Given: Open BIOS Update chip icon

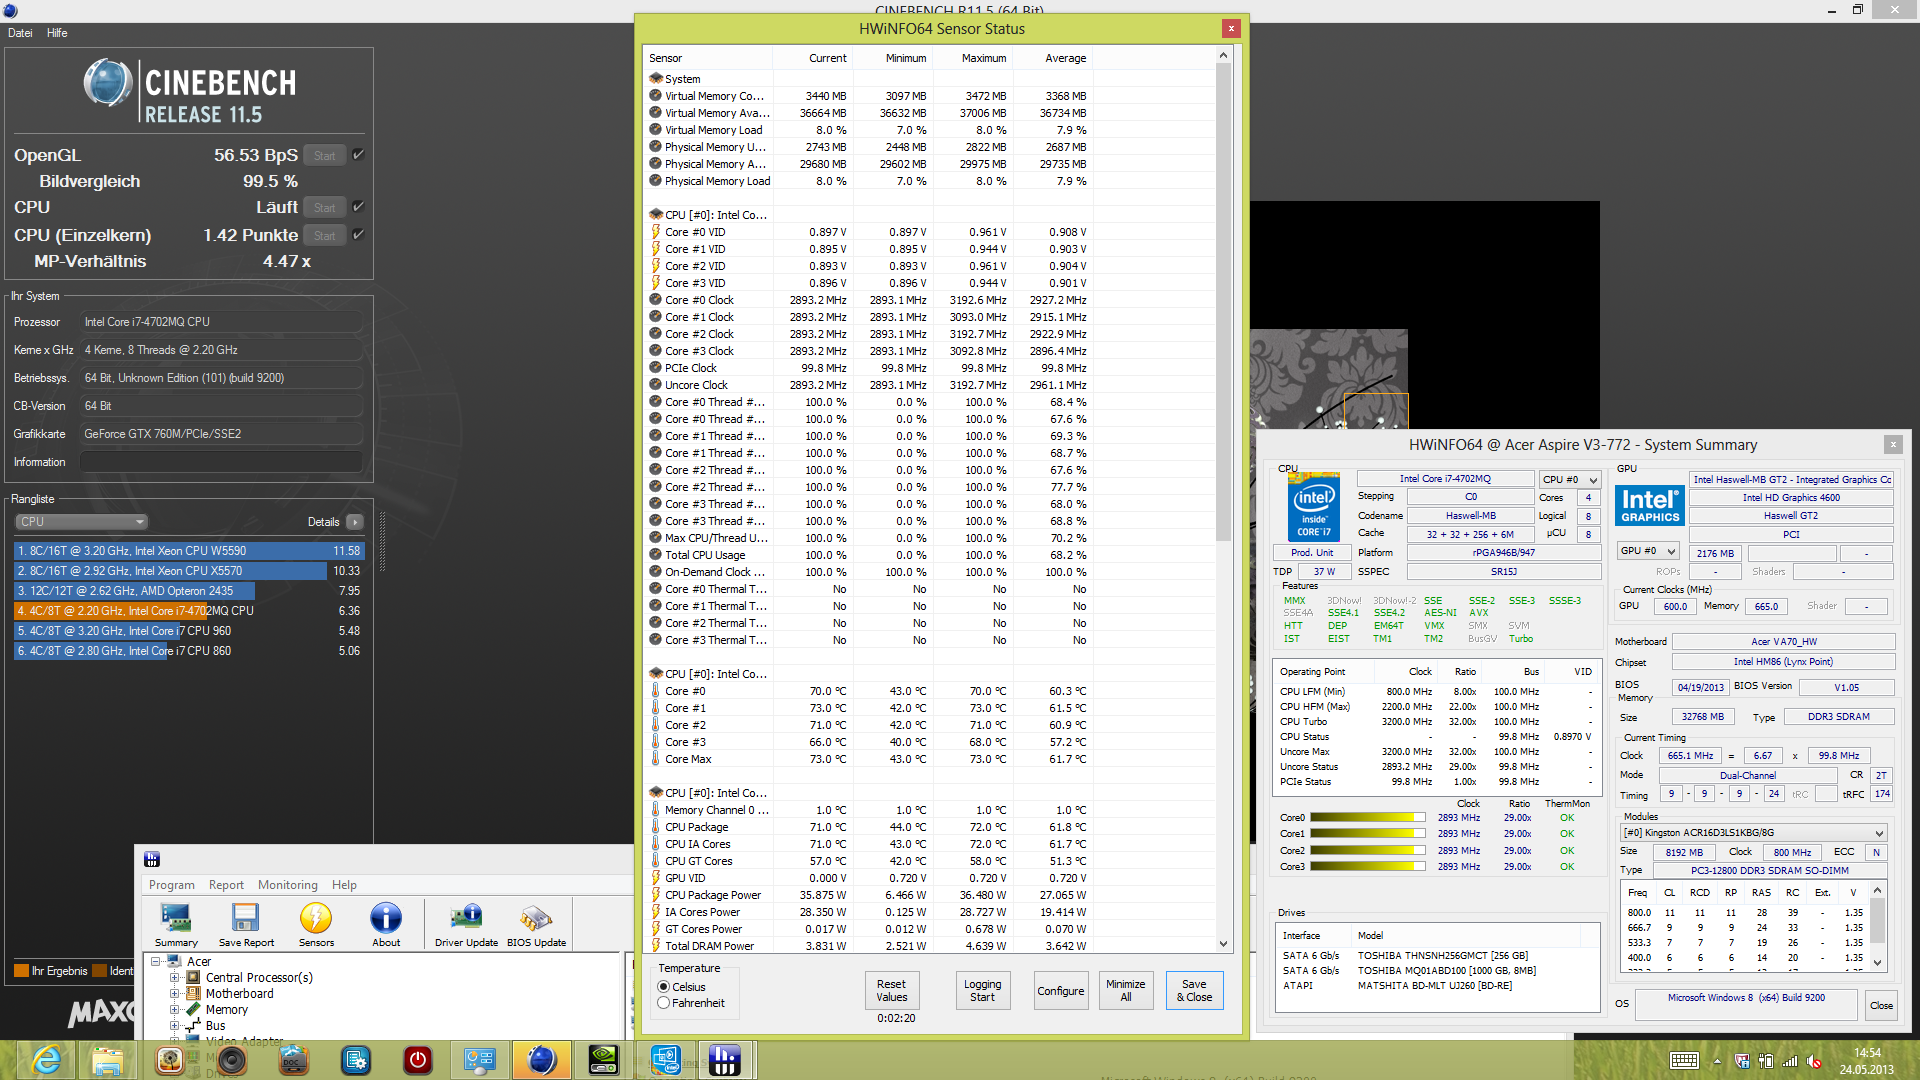Looking at the screenshot, I should coord(536,924).
